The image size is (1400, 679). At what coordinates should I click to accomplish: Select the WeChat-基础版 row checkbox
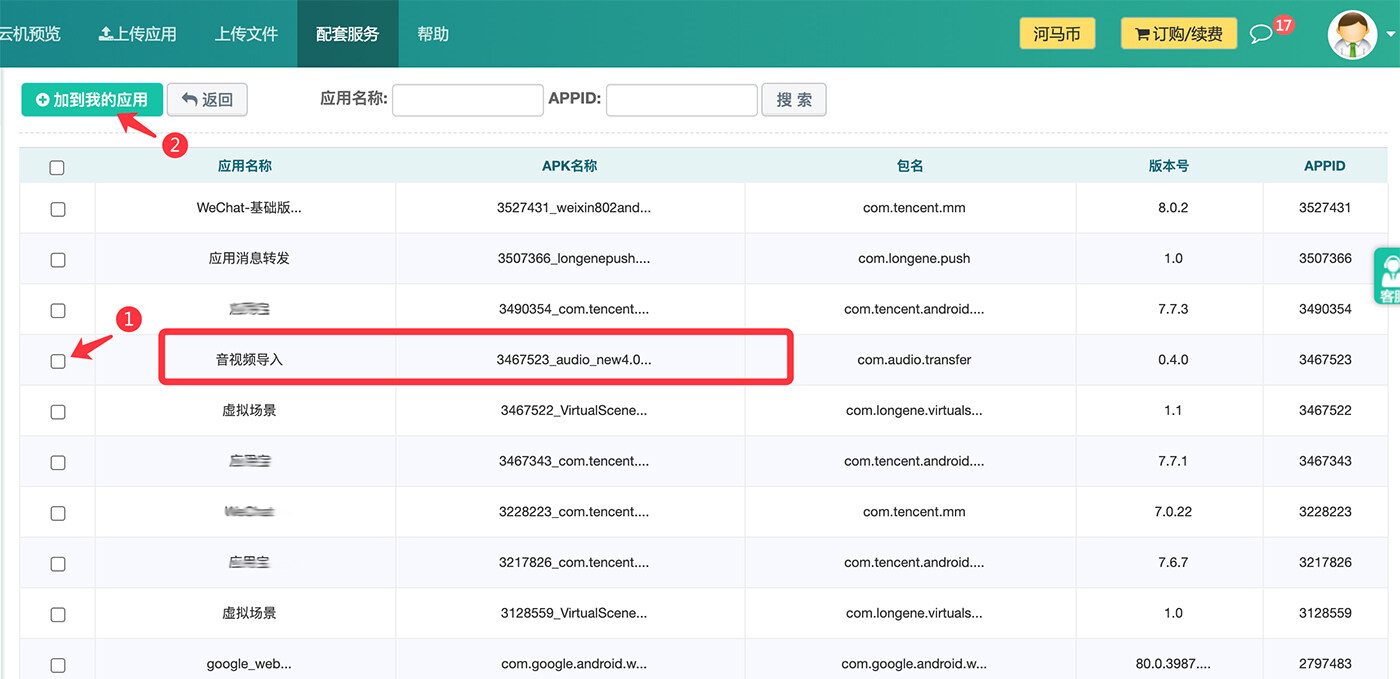(58, 209)
